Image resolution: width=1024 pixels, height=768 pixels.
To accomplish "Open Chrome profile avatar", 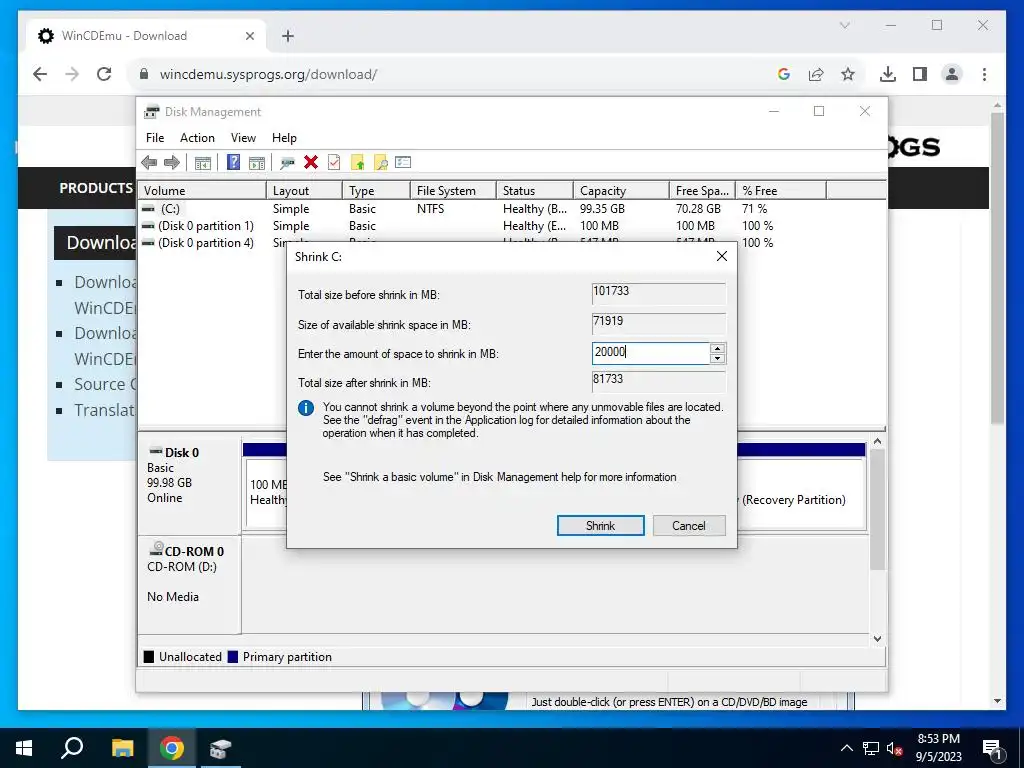I will [952, 74].
